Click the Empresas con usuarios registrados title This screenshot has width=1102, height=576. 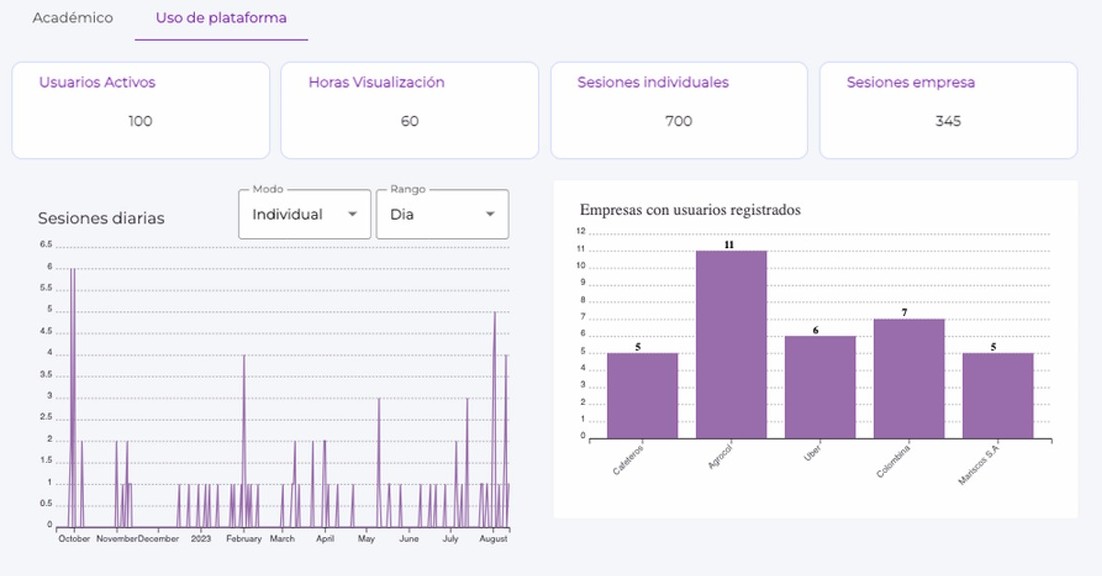point(690,210)
